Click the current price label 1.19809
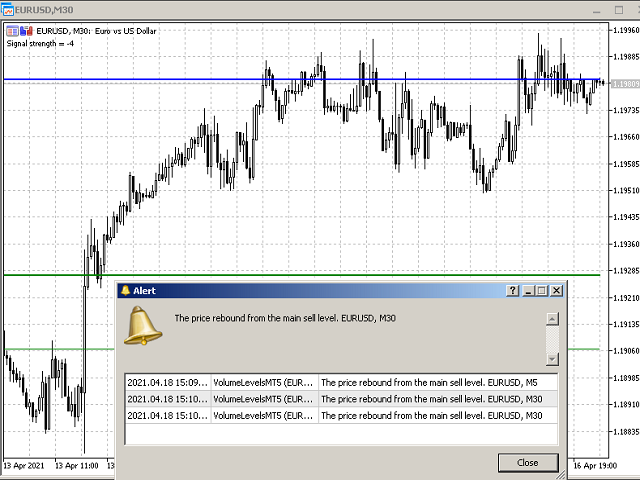 [x=626, y=85]
